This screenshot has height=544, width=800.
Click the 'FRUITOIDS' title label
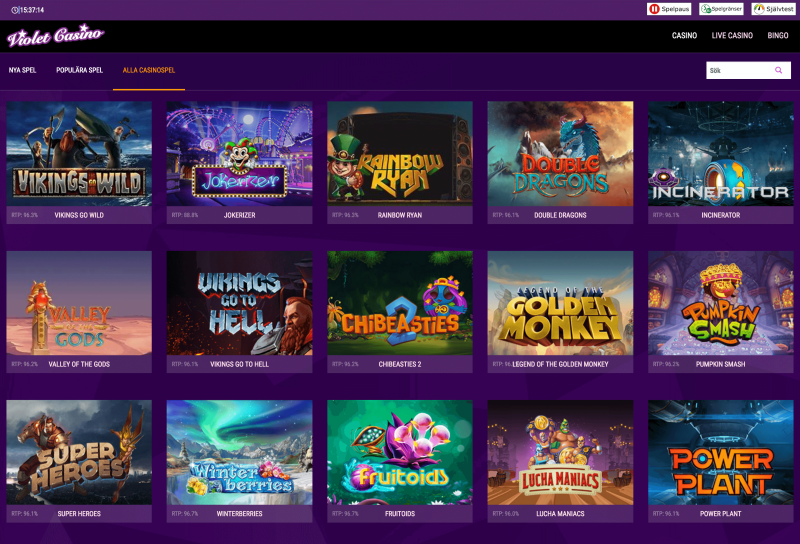coord(400,514)
